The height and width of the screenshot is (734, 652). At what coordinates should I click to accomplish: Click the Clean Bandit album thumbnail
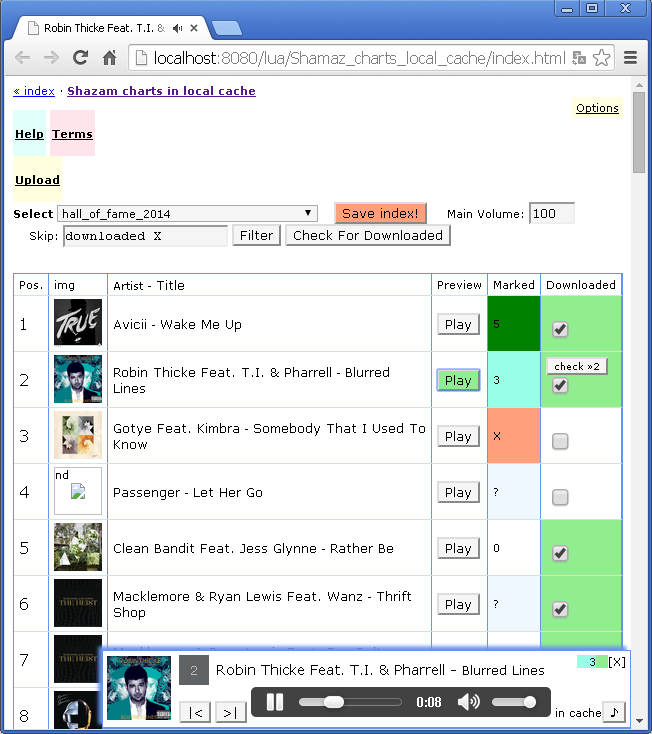tap(78, 547)
